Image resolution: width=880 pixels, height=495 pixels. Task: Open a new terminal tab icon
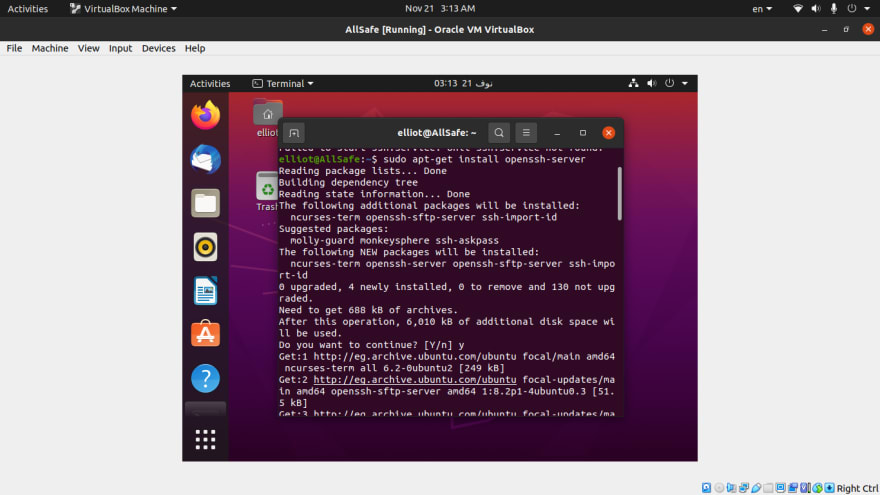point(294,133)
